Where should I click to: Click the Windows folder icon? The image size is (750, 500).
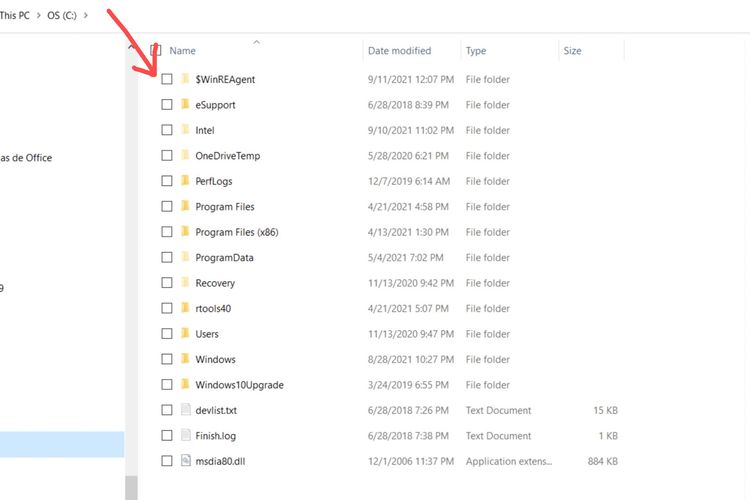point(185,359)
